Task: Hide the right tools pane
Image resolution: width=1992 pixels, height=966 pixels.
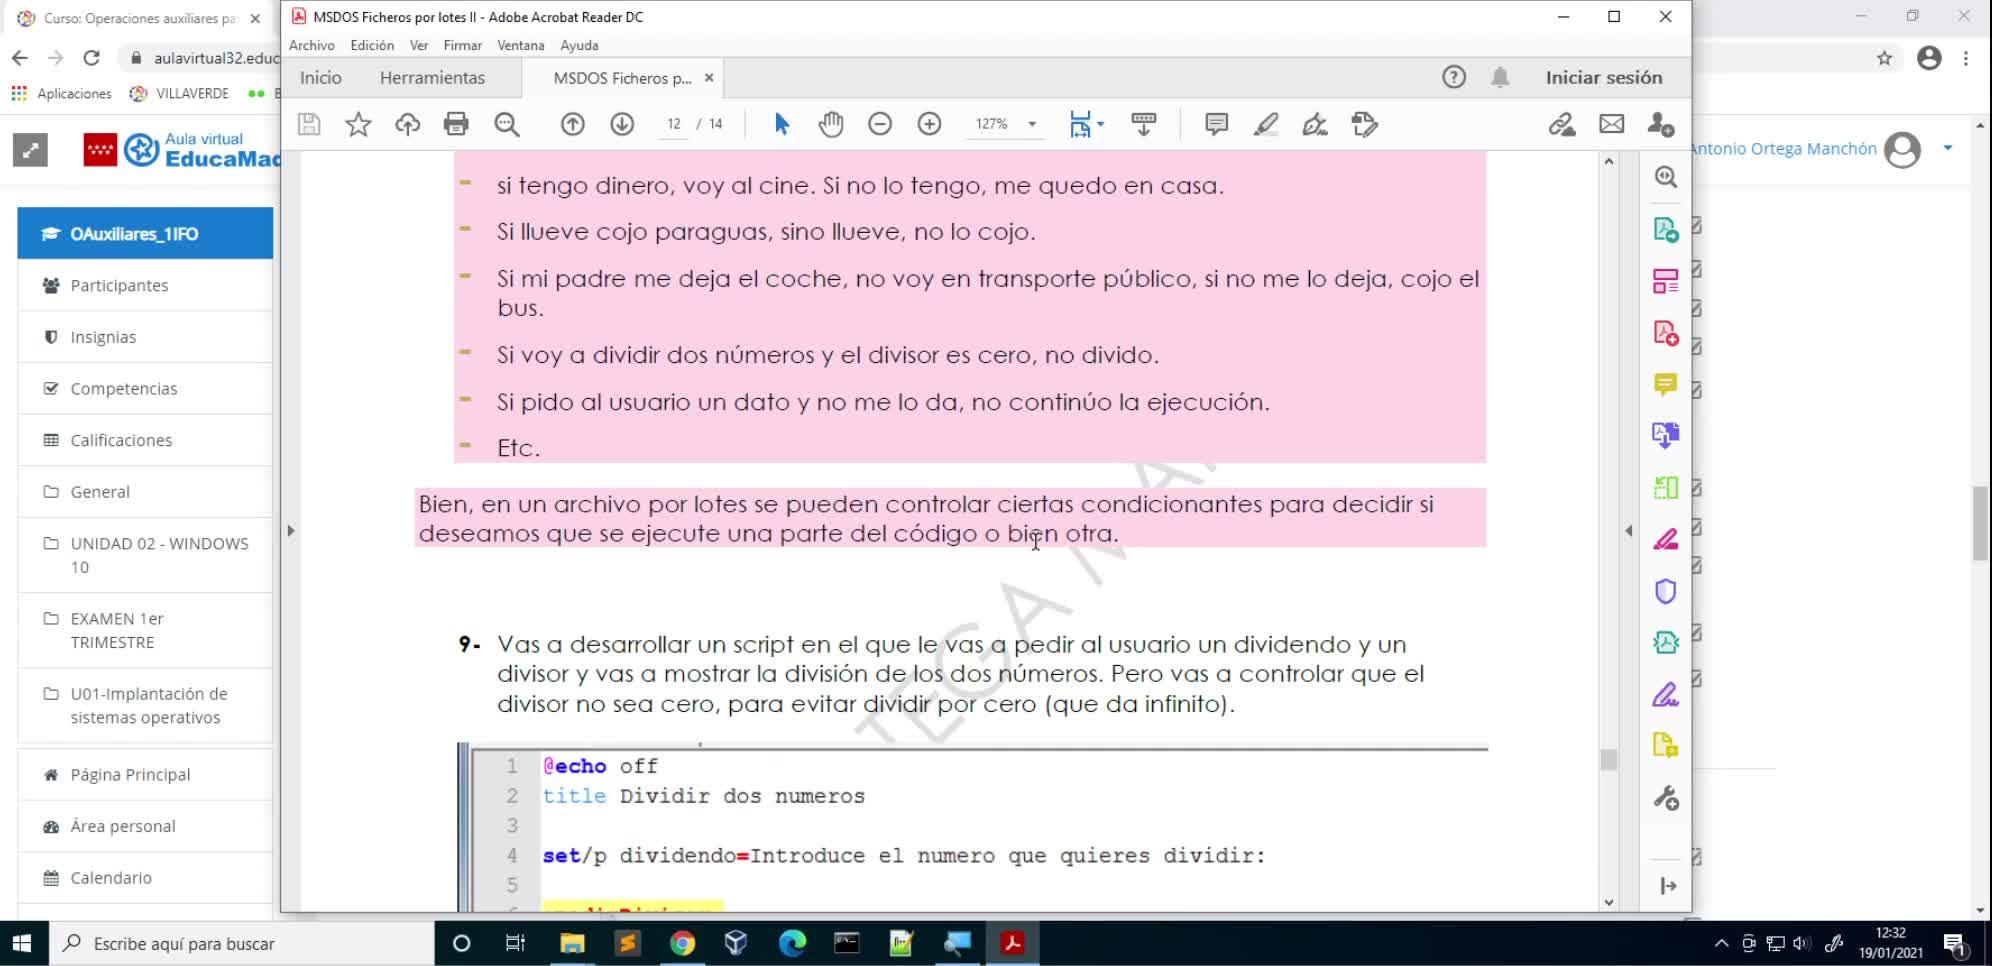Action: click(1668, 886)
